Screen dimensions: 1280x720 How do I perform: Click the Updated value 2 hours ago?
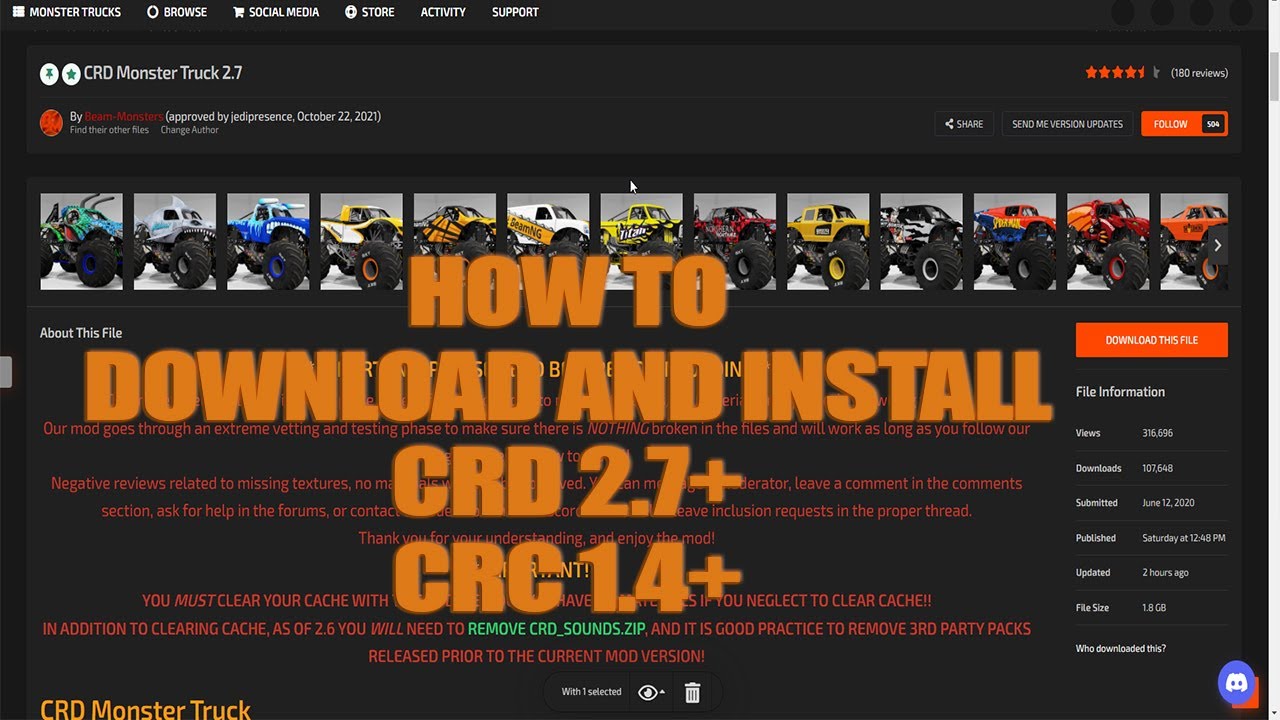pos(1165,573)
